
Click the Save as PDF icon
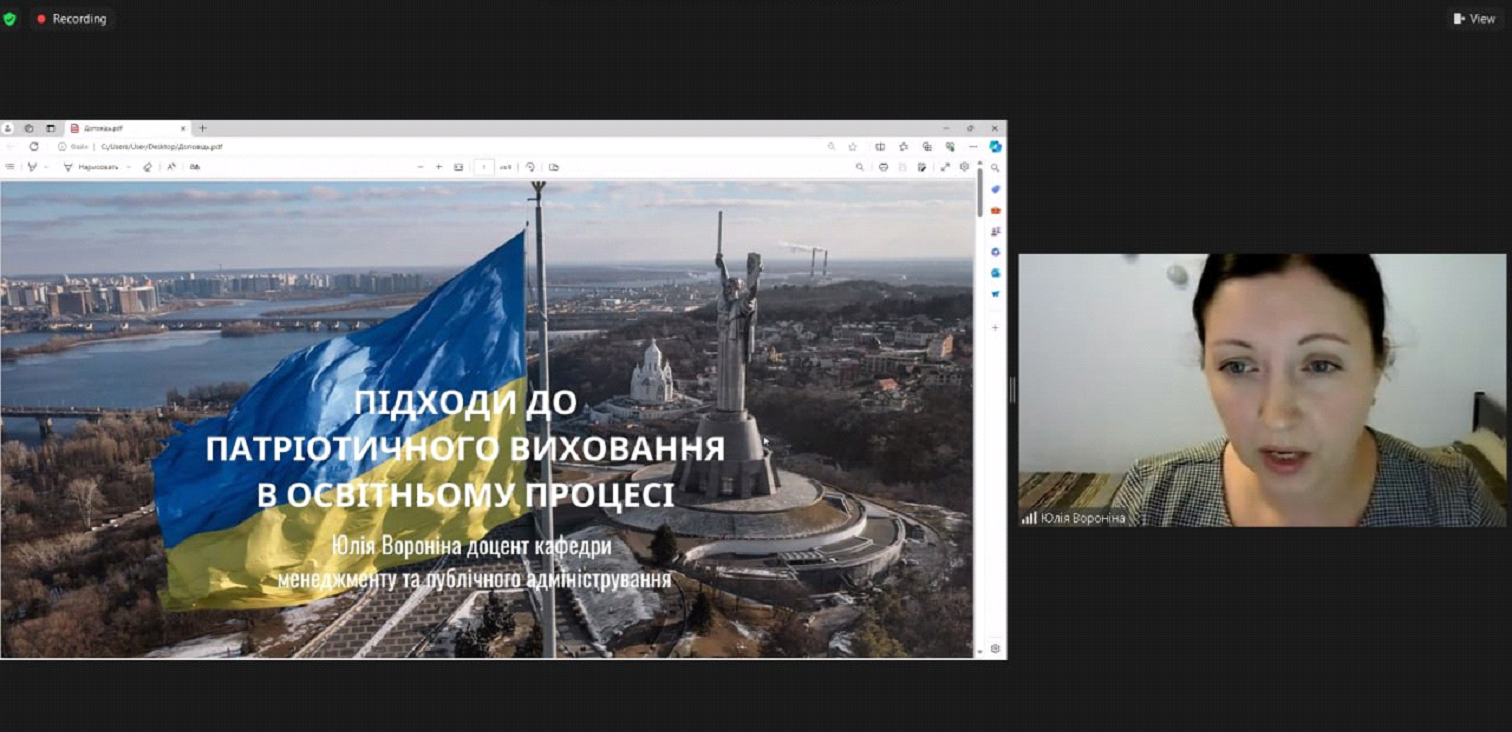(x=921, y=167)
